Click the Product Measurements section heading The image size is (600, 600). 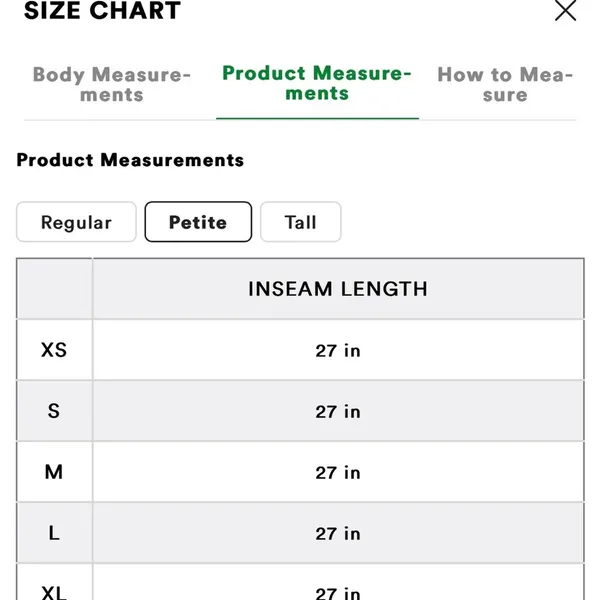click(130, 160)
